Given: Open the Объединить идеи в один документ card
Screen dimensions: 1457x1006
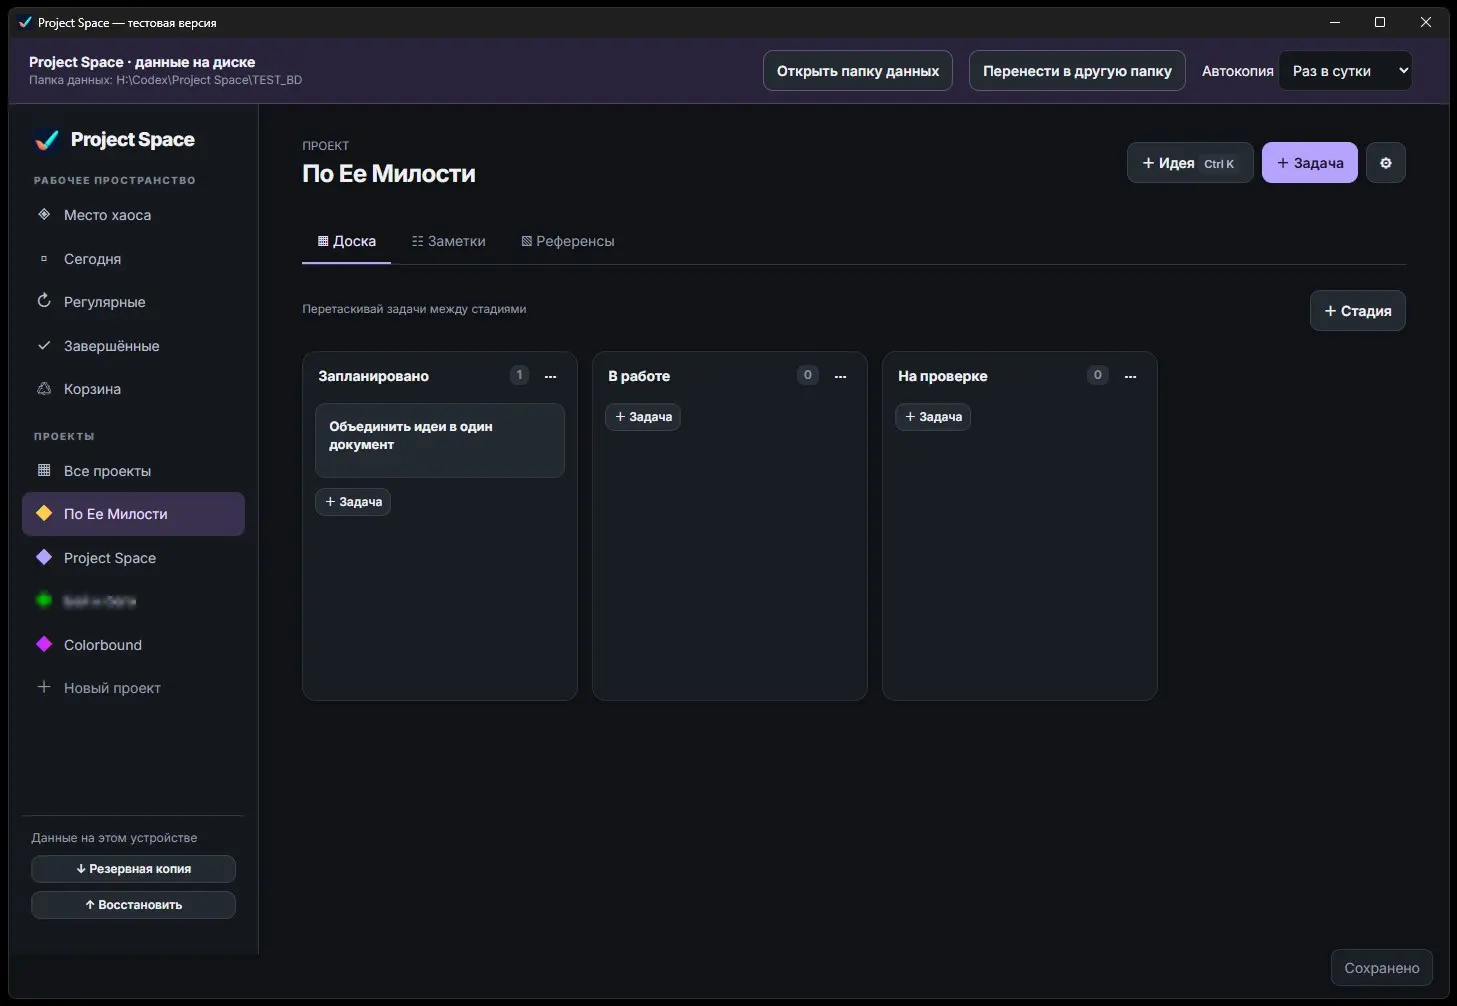Looking at the screenshot, I should coord(440,440).
